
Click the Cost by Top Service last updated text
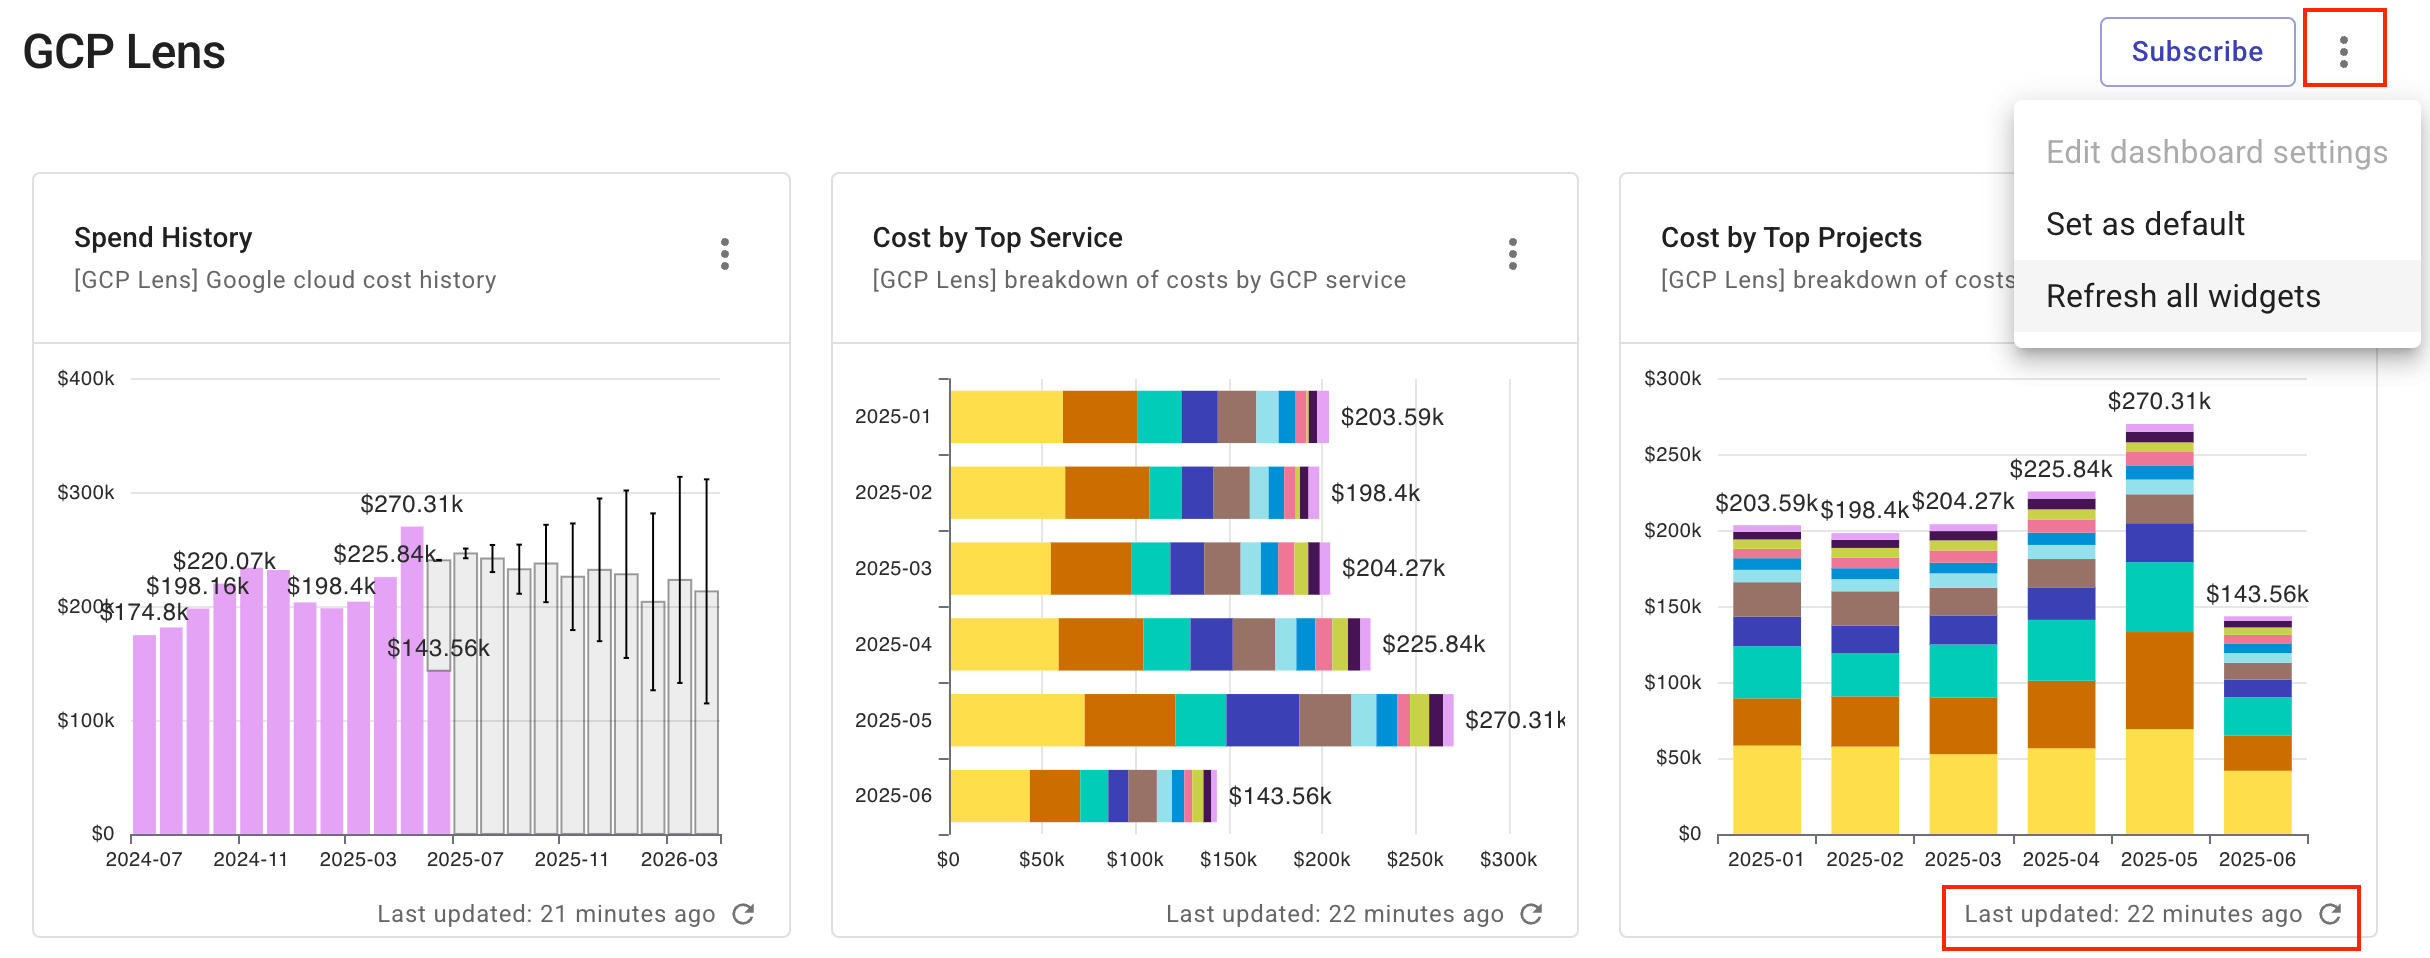pos(1335,914)
